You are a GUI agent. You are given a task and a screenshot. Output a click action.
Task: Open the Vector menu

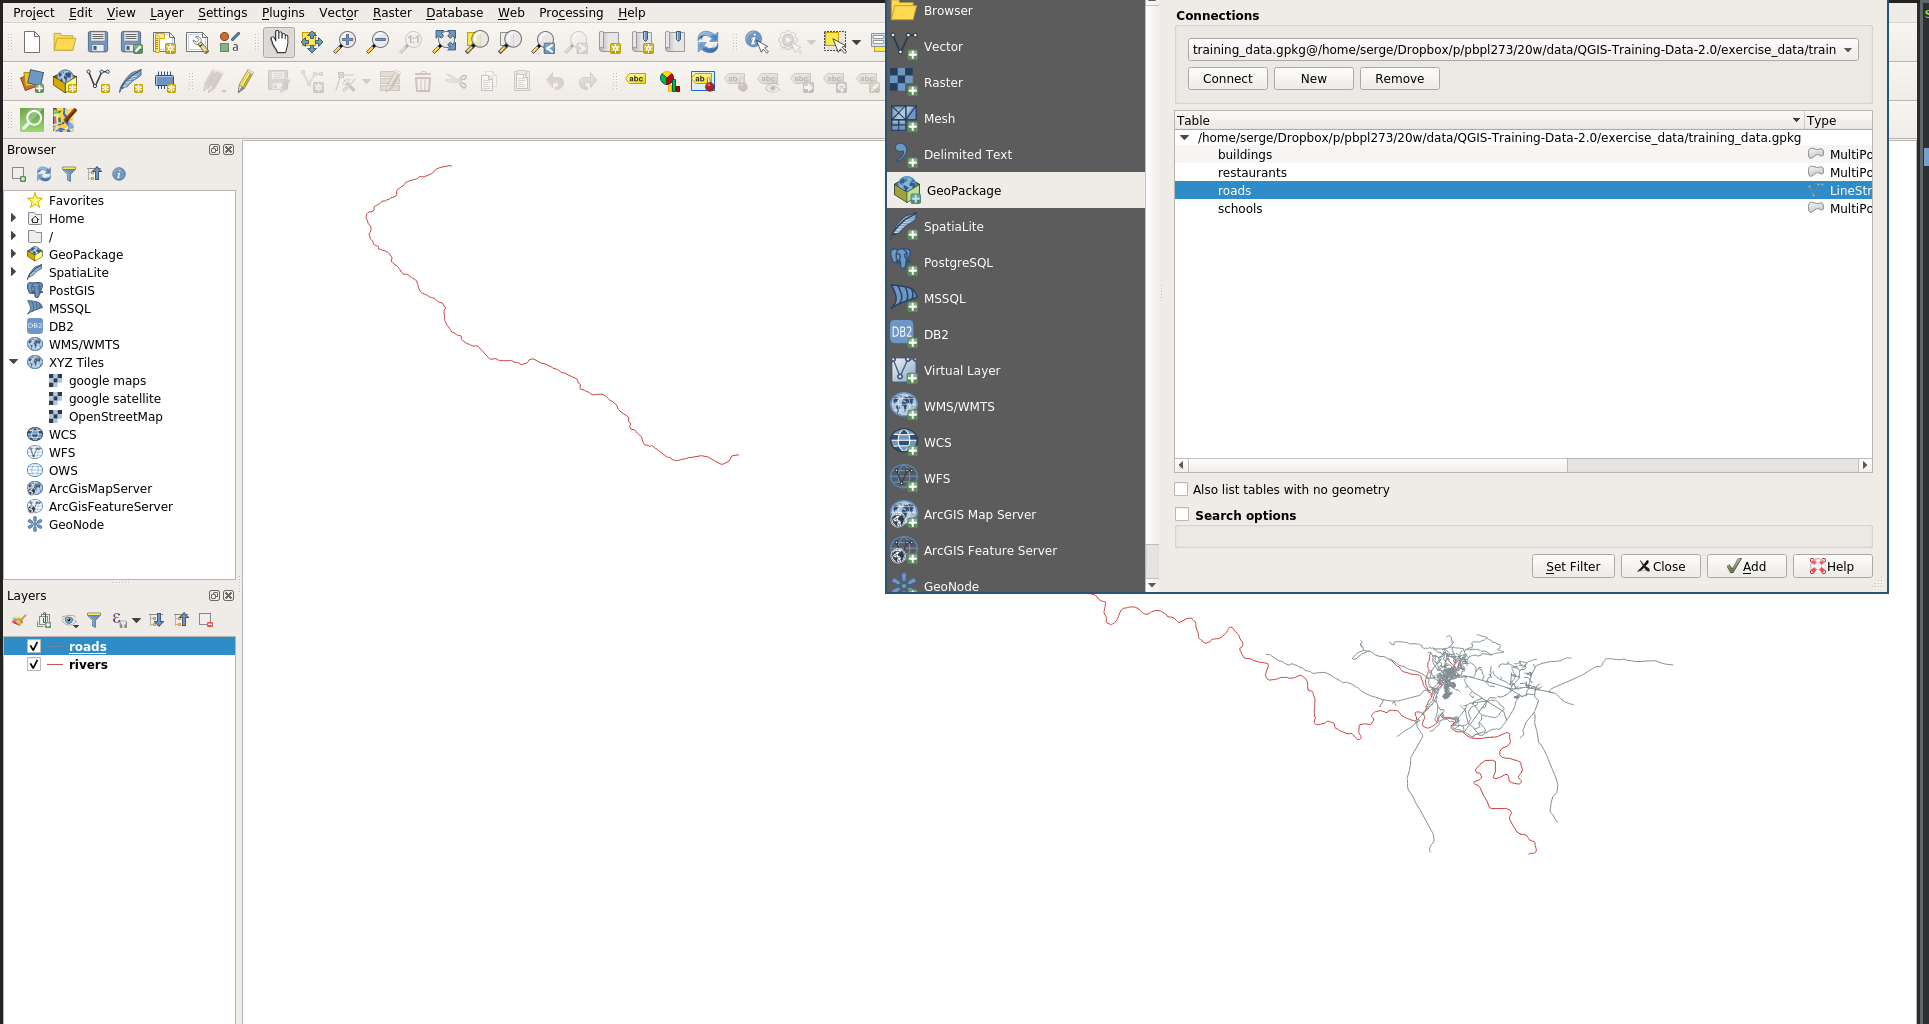[338, 13]
